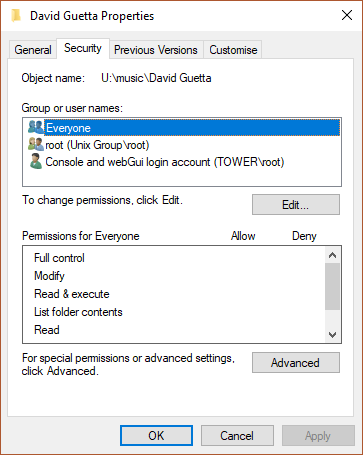Click the permissions list scrollbar thumb
363x455 pixels.
pos(332,286)
